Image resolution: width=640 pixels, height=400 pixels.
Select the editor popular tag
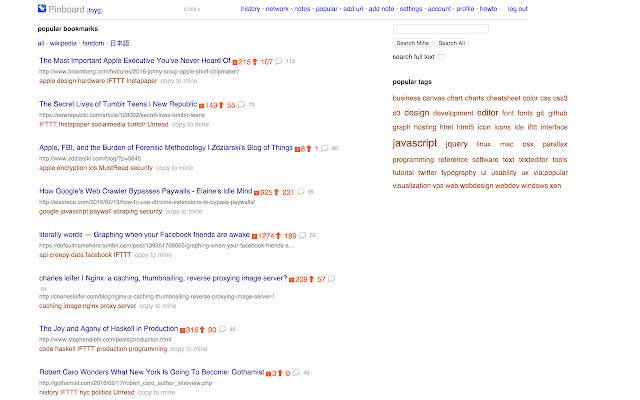click(x=487, y=113)
